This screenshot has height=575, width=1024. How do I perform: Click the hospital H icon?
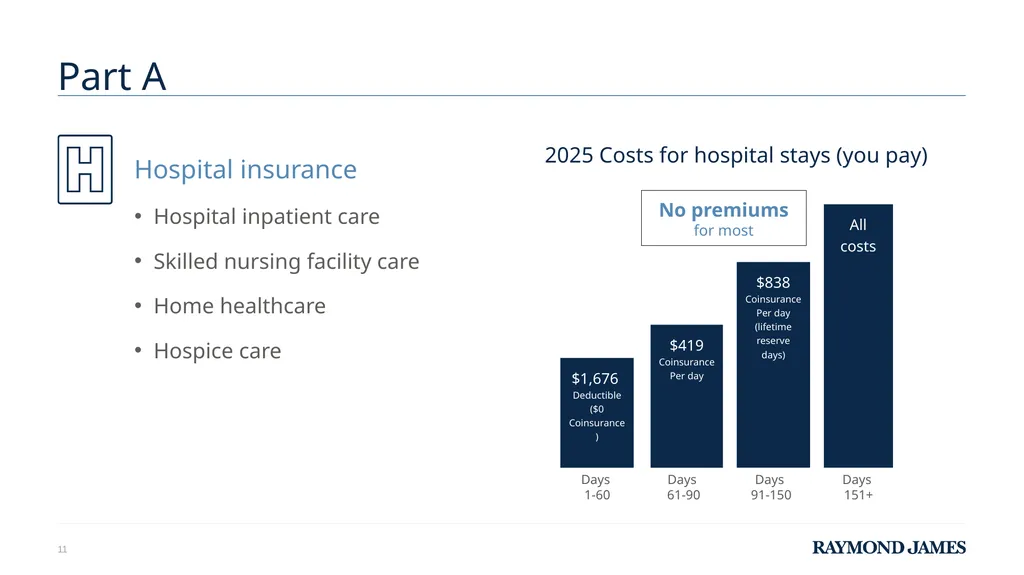pyautogui.click(x=85, y=169)
